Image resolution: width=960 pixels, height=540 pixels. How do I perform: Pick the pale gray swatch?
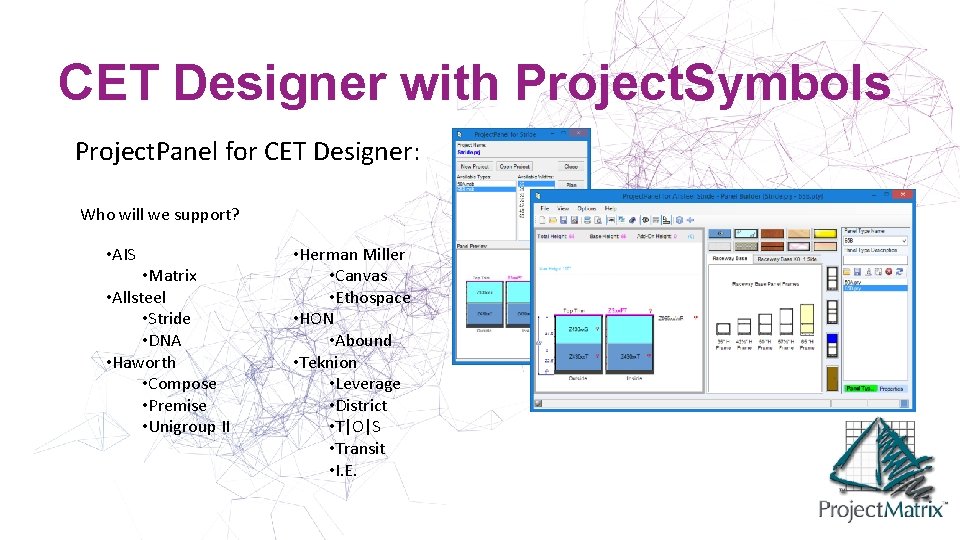pyautogui.click(x=720, y=246)
